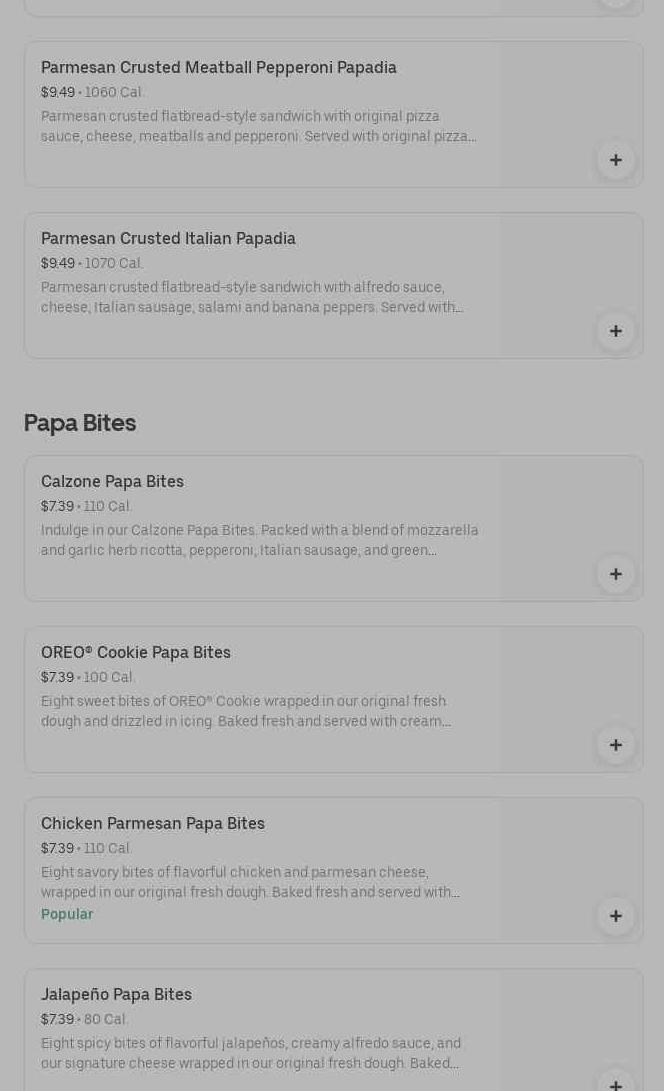Add Parmesan Crusted Meatball Pepperoni Papadia to cart
This screenshot has height=1091, width=664.
(615, 160)
